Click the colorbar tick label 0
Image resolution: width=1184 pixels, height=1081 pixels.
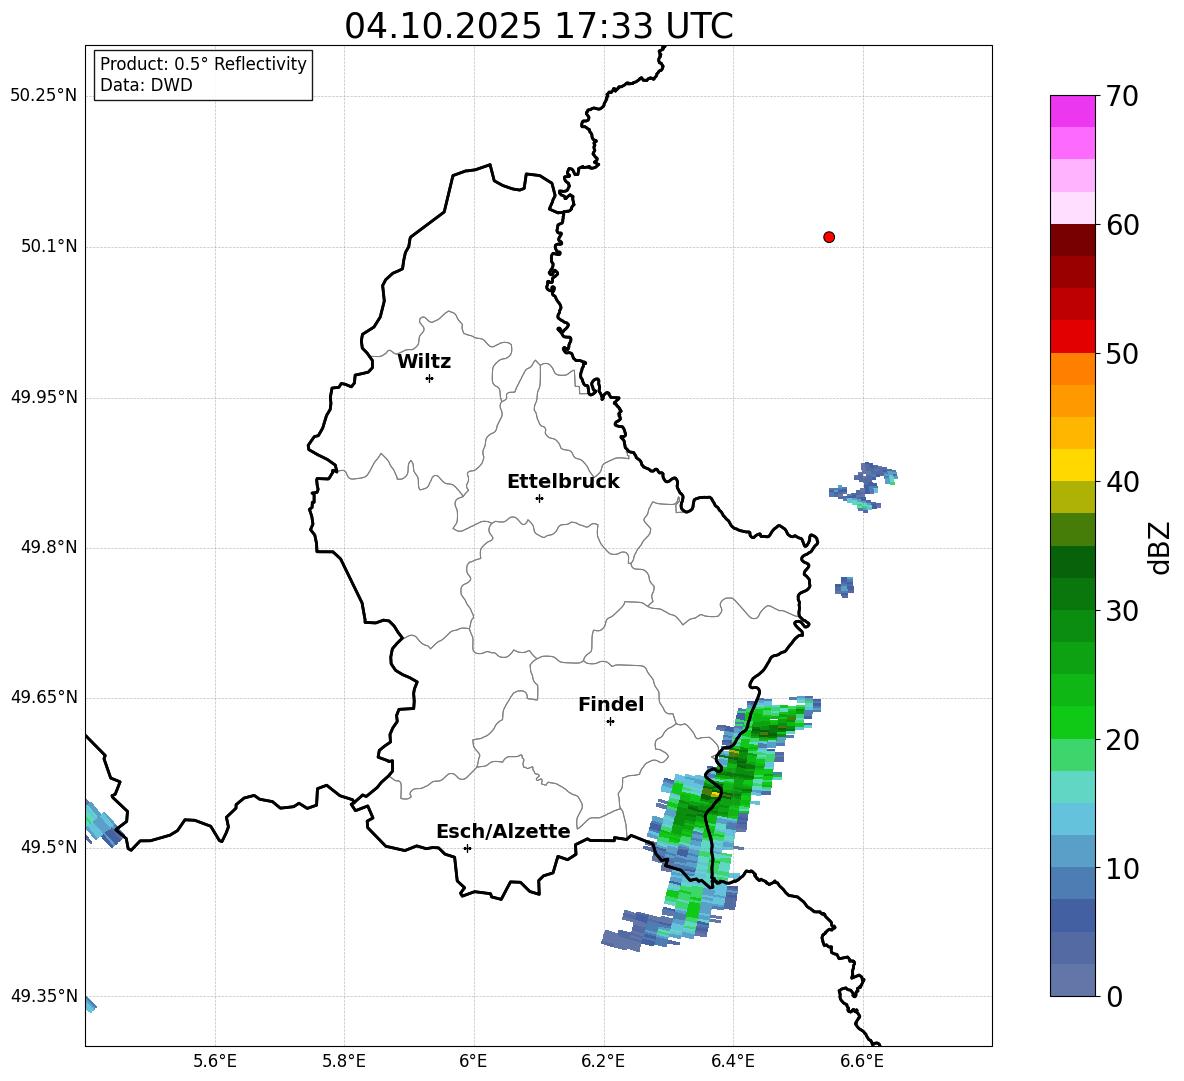click(1114, 996)
